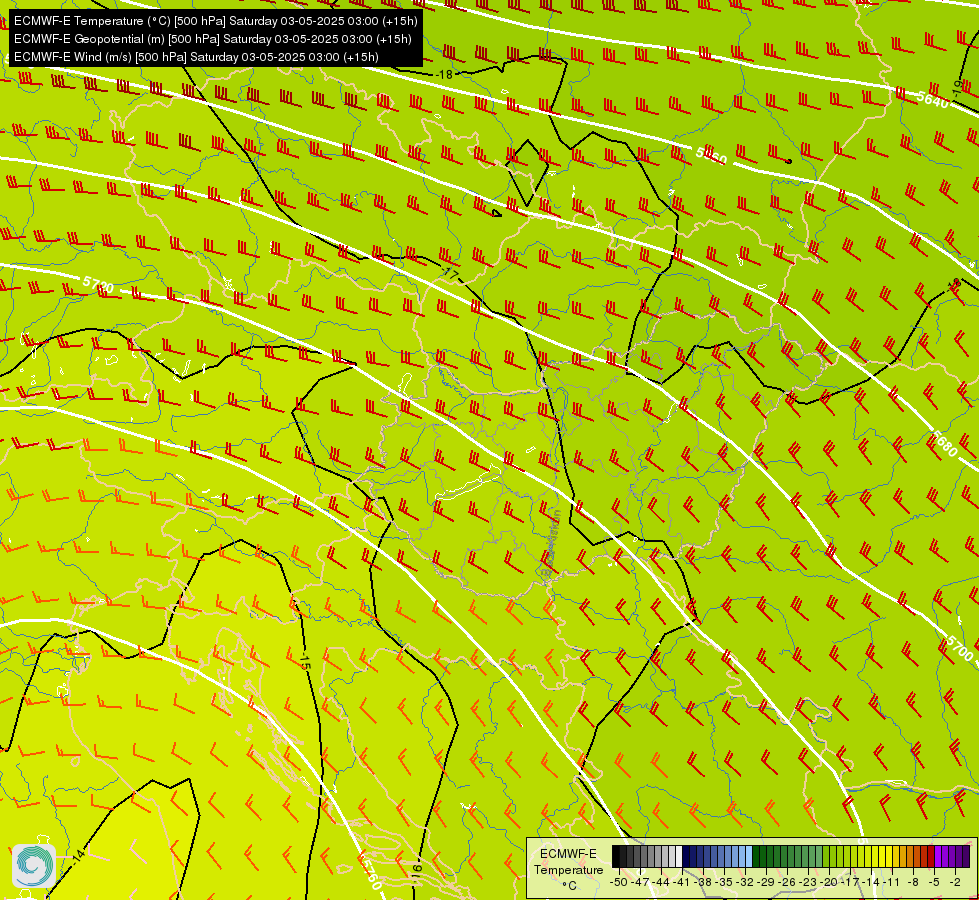
Task: Click the dark purple -2 legend swatch
Action: point(952,856)
